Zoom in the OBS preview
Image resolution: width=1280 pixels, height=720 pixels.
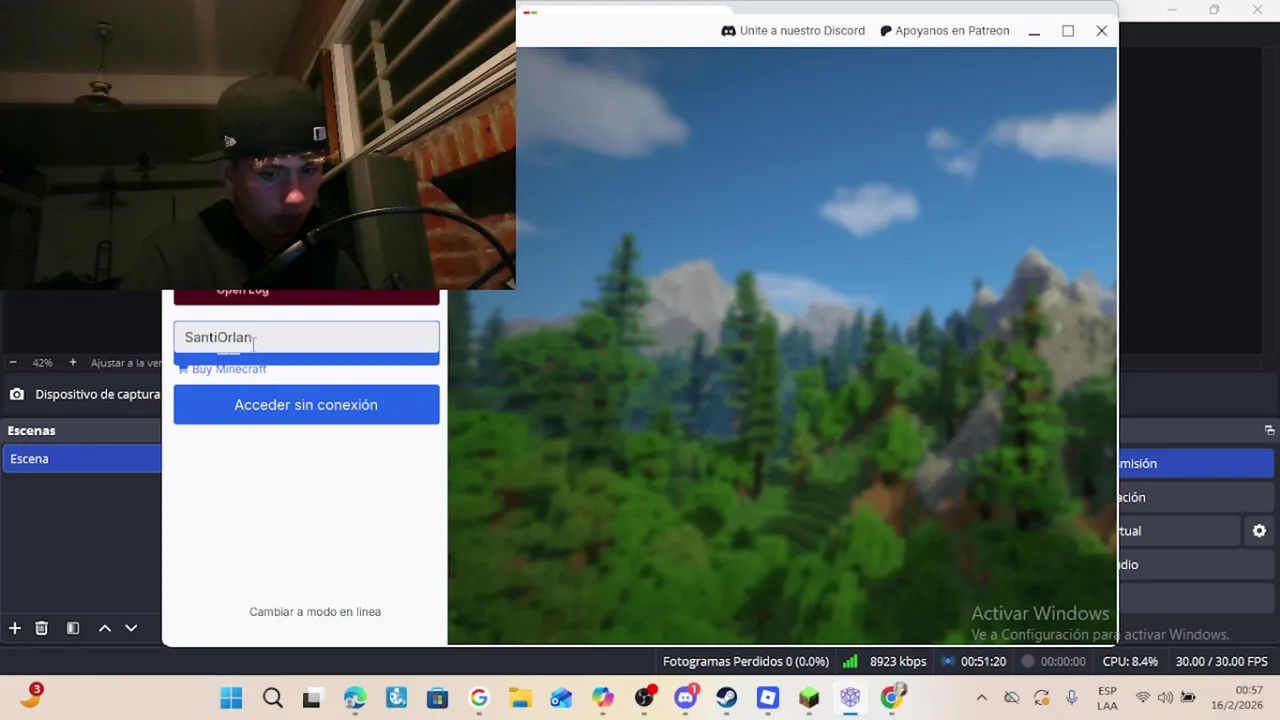pyautogui.click(x=72, y=362)
